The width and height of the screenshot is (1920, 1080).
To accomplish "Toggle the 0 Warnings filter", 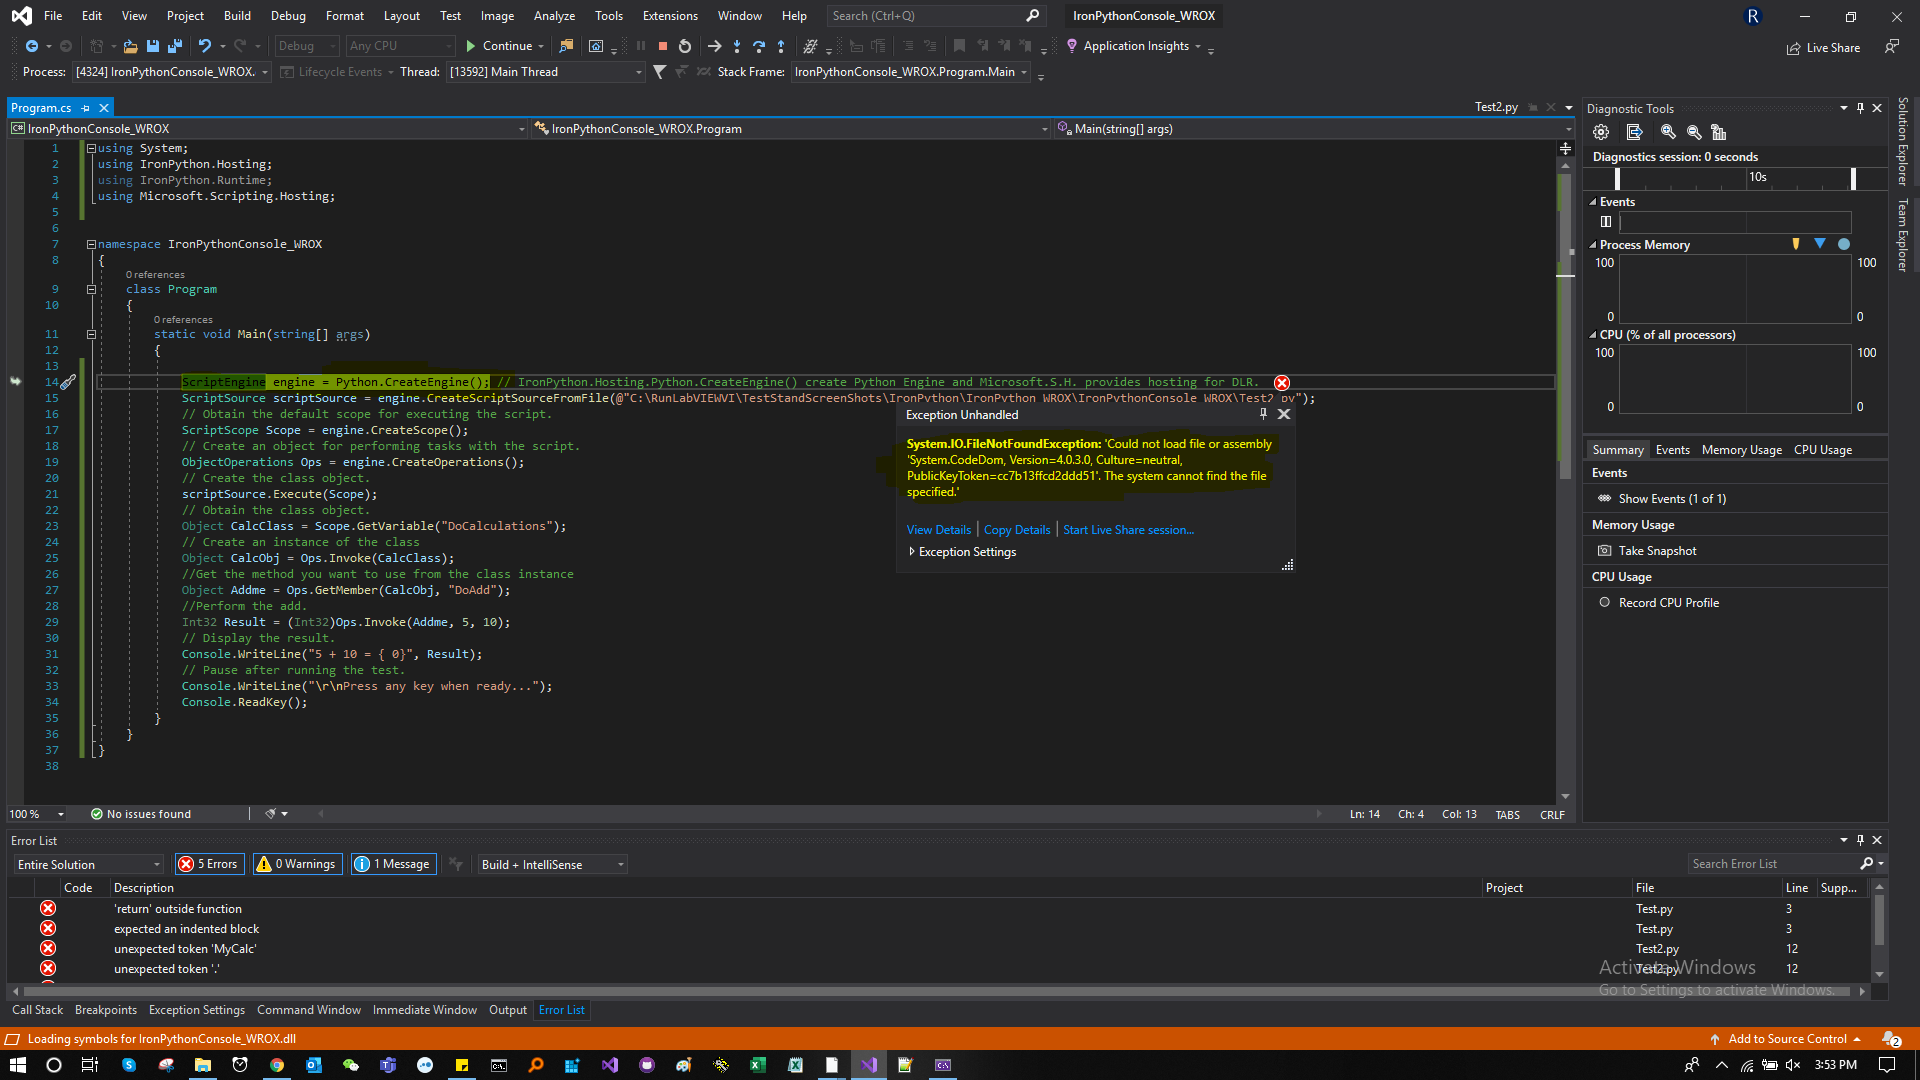I will pyautogui.click(x=296, y=863).
